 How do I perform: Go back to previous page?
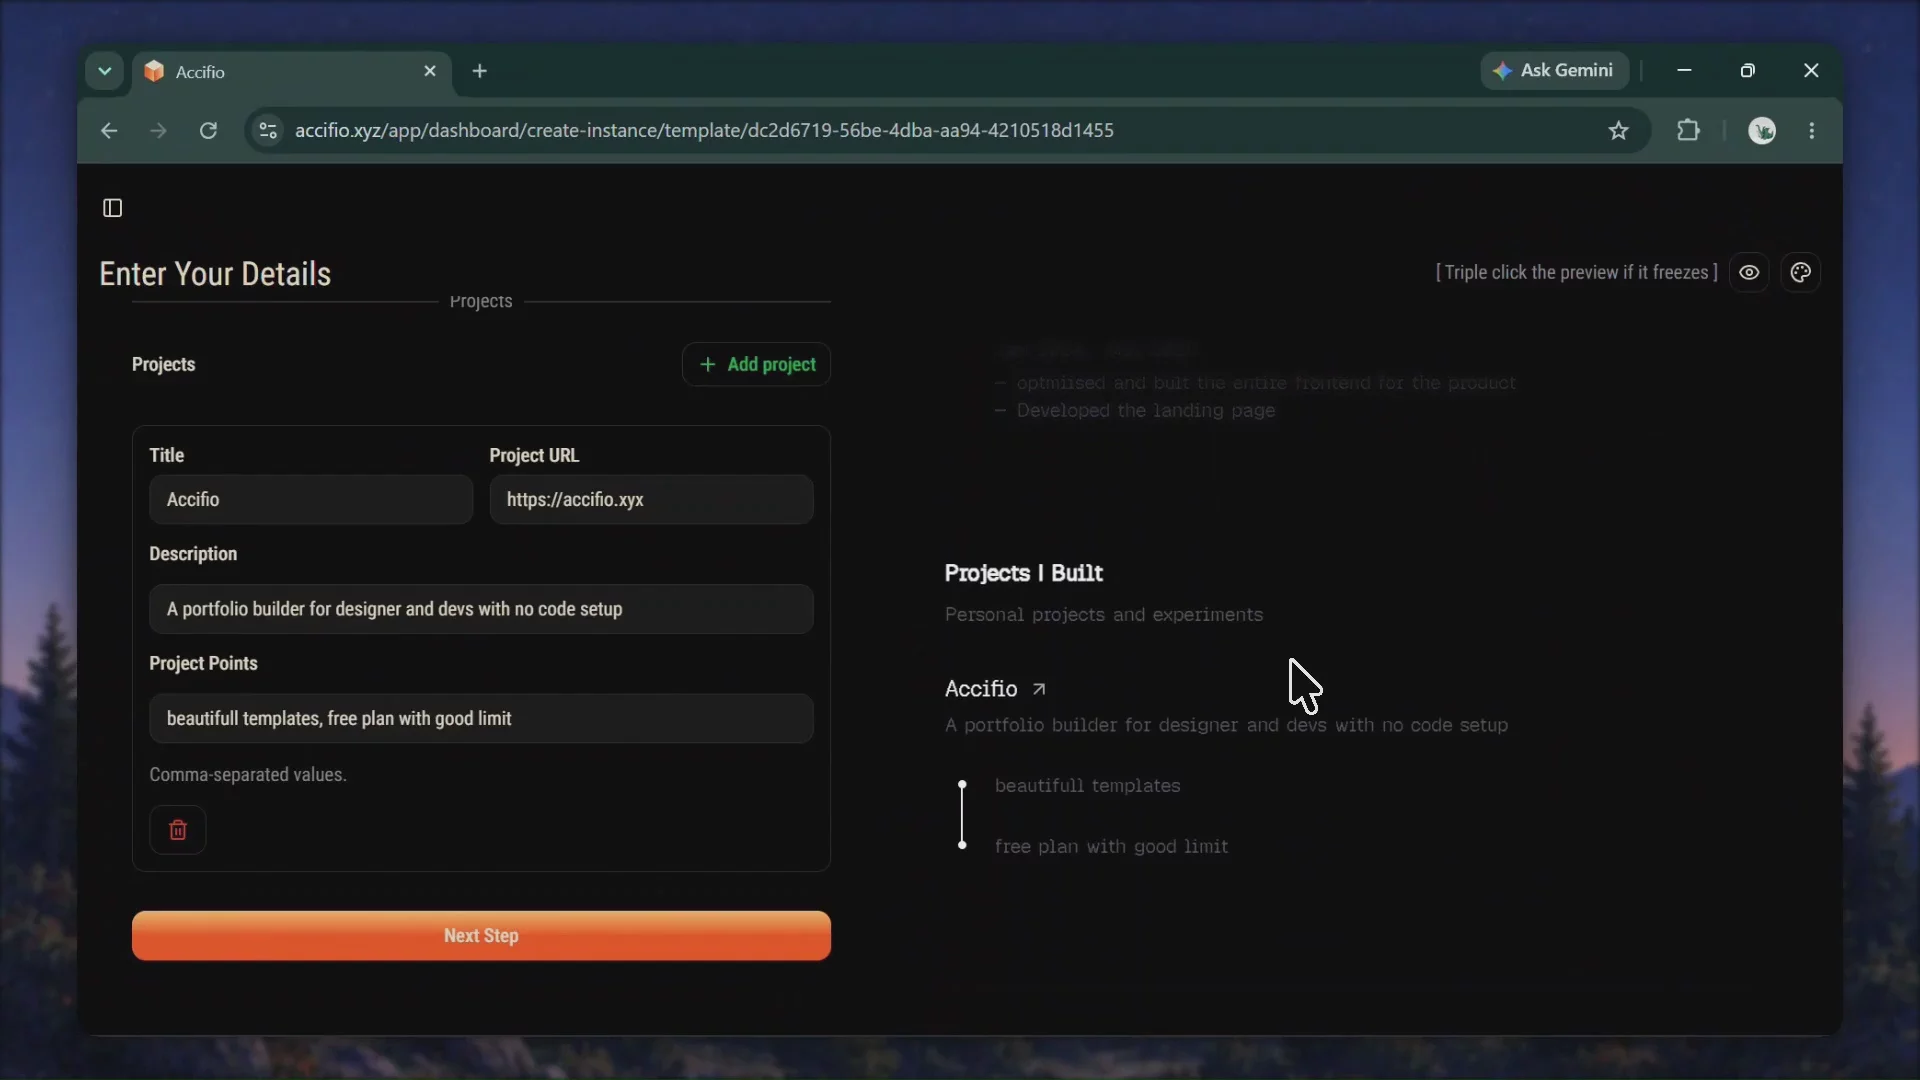pos(109,130)
